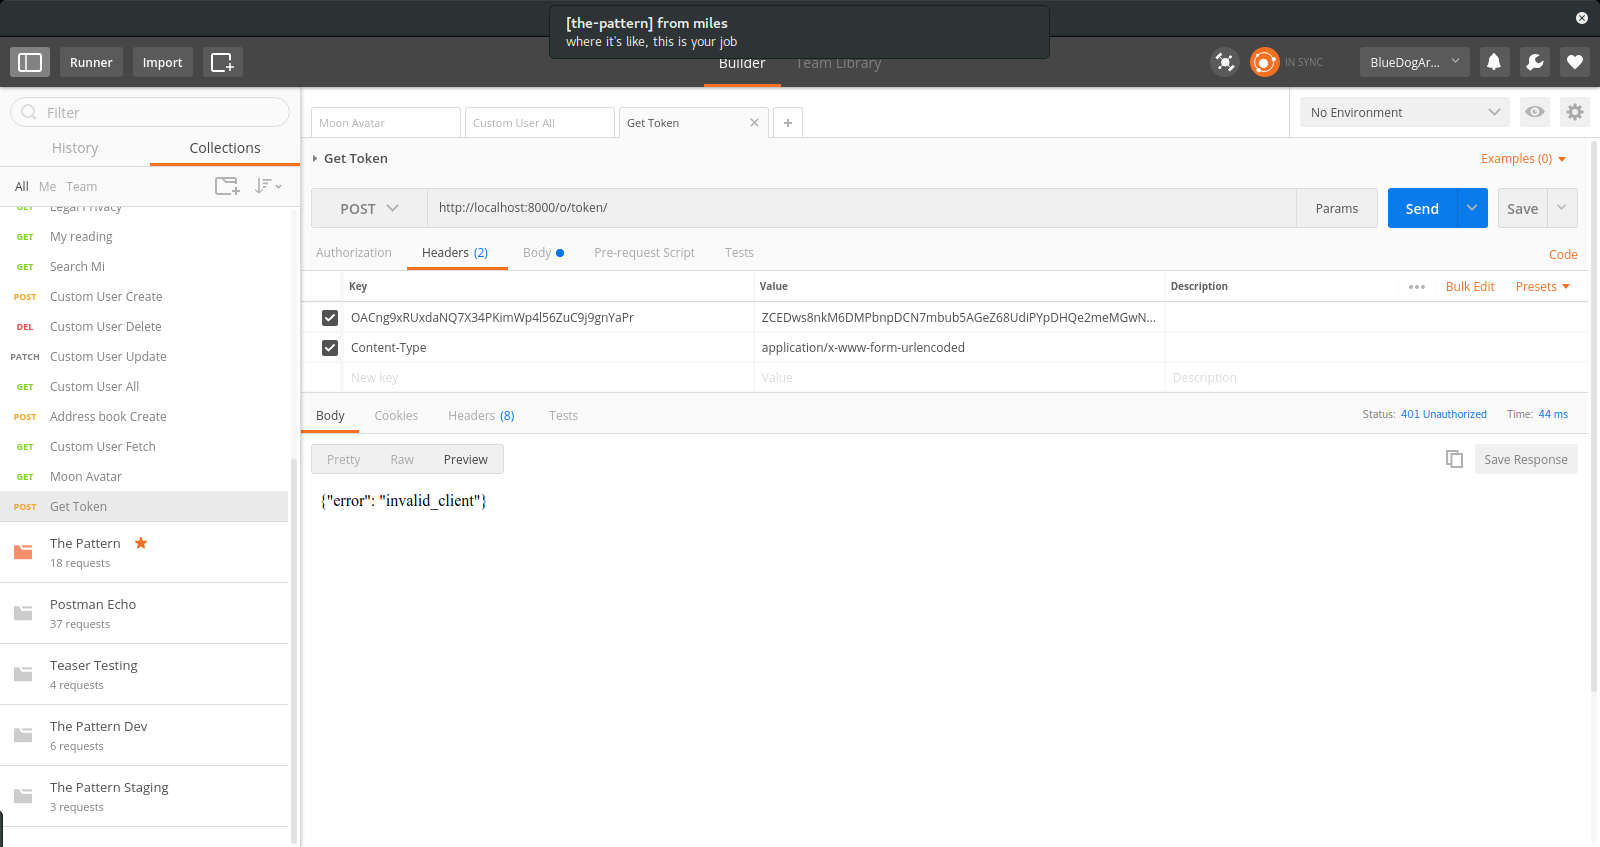Open notifications bell icon
Screen dimensions: 1600x847
tap(1493, 62)
